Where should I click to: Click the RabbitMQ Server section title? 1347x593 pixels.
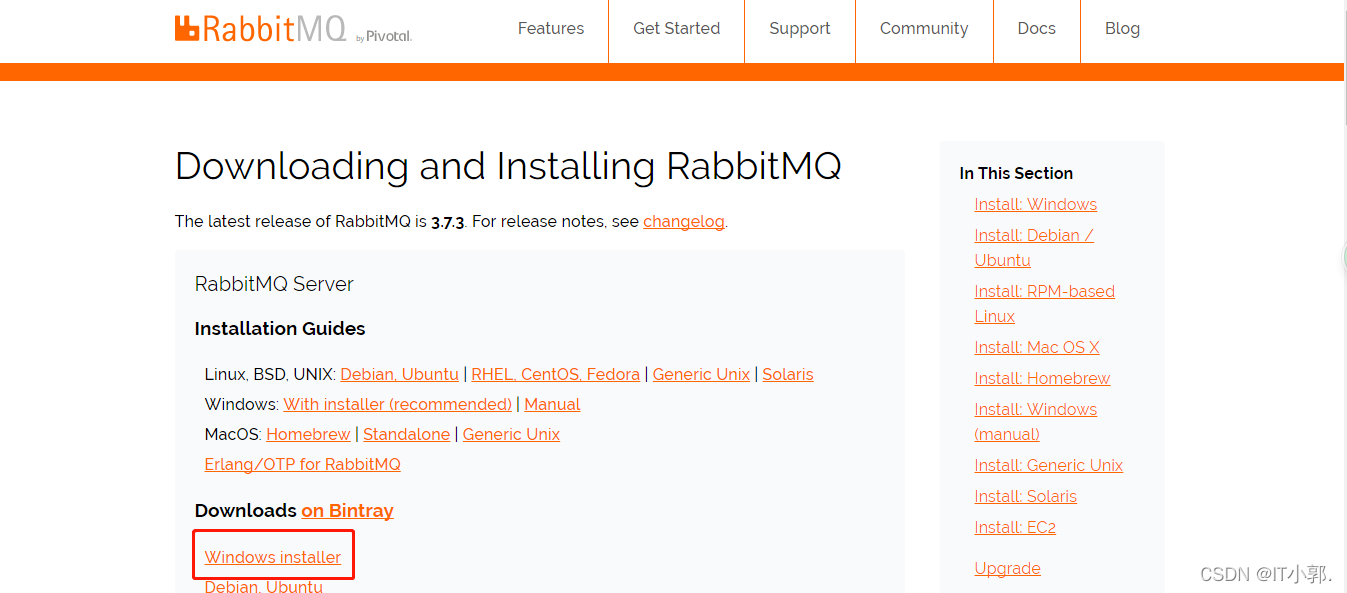pos(274,284)
